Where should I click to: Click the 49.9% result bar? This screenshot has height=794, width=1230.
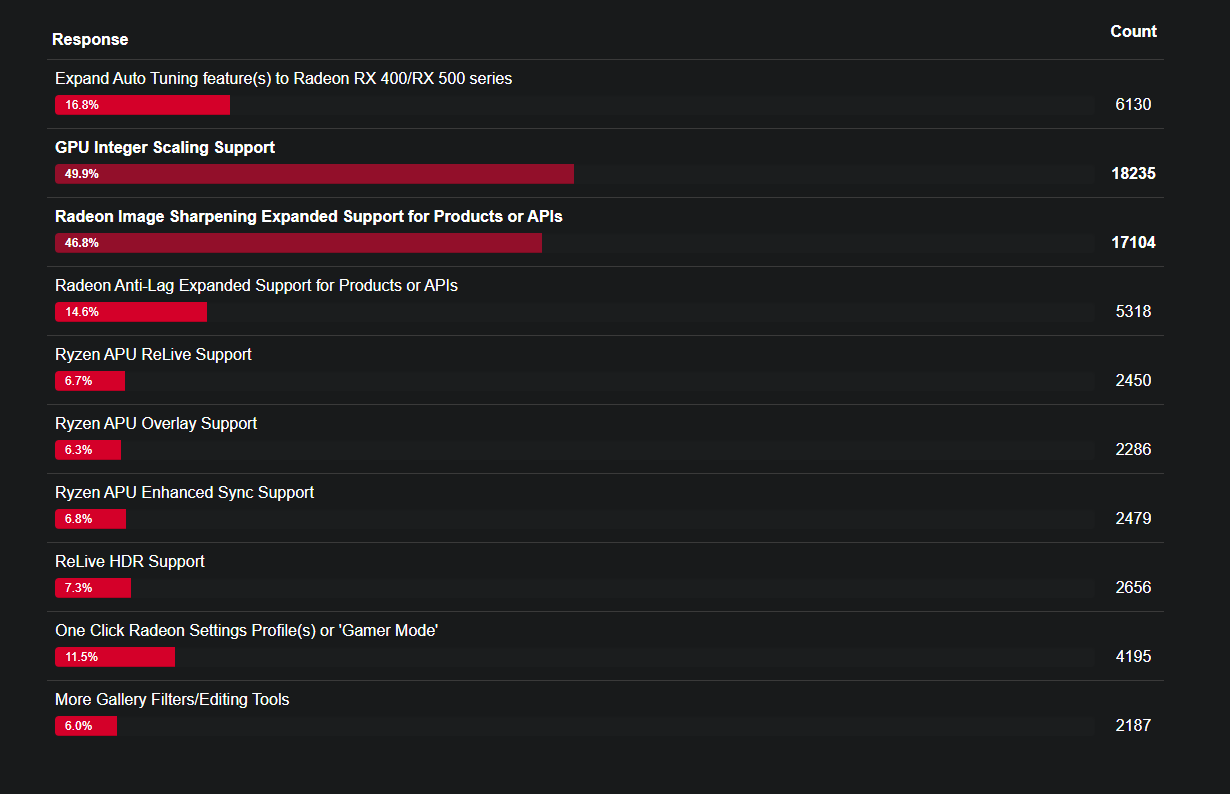pos(314,174)
